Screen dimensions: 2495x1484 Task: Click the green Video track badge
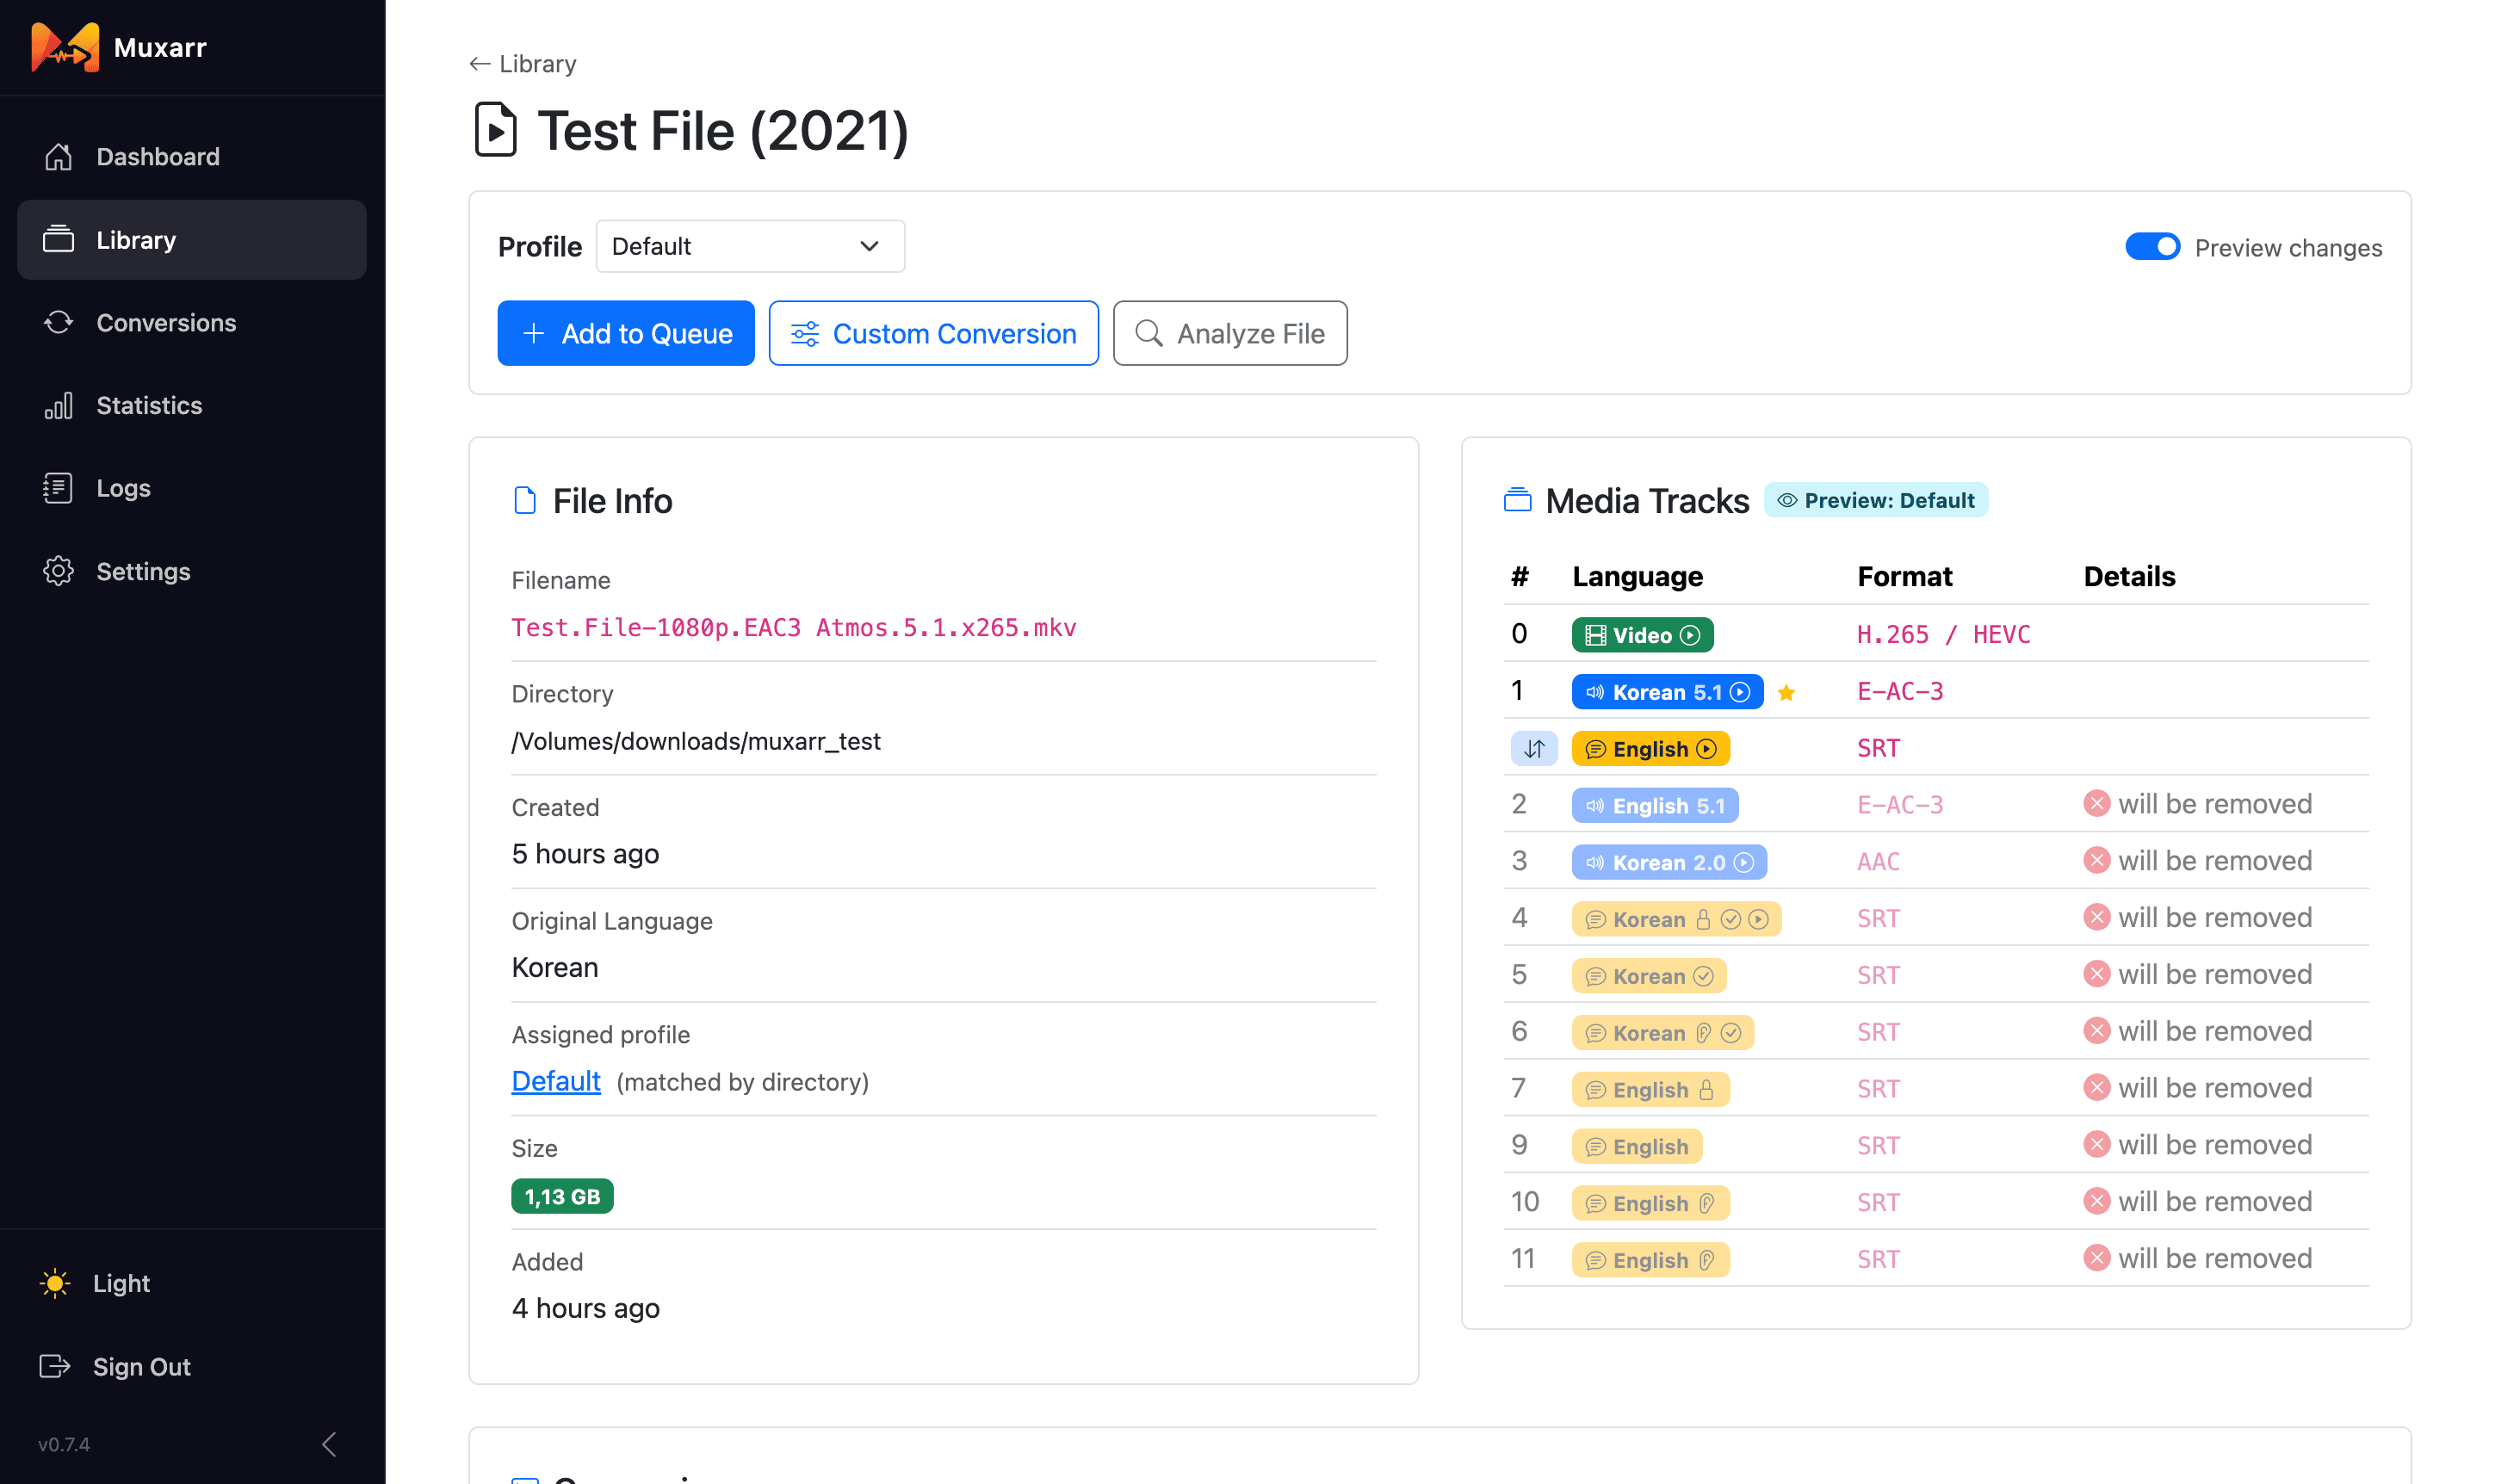pos(1642,635)
